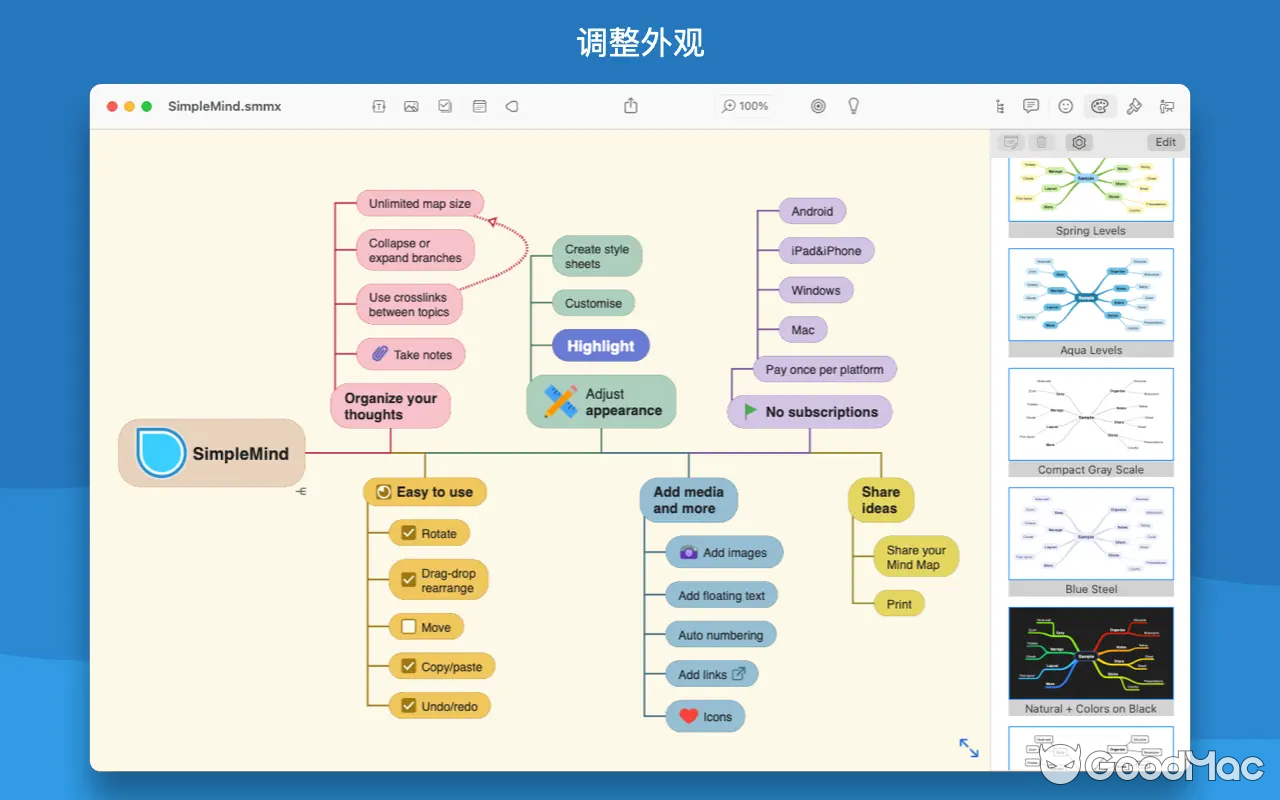Click the expand canvas arrows bottom right
Image resolution: width=1280 pixels, height=800 pixels.
967,747
